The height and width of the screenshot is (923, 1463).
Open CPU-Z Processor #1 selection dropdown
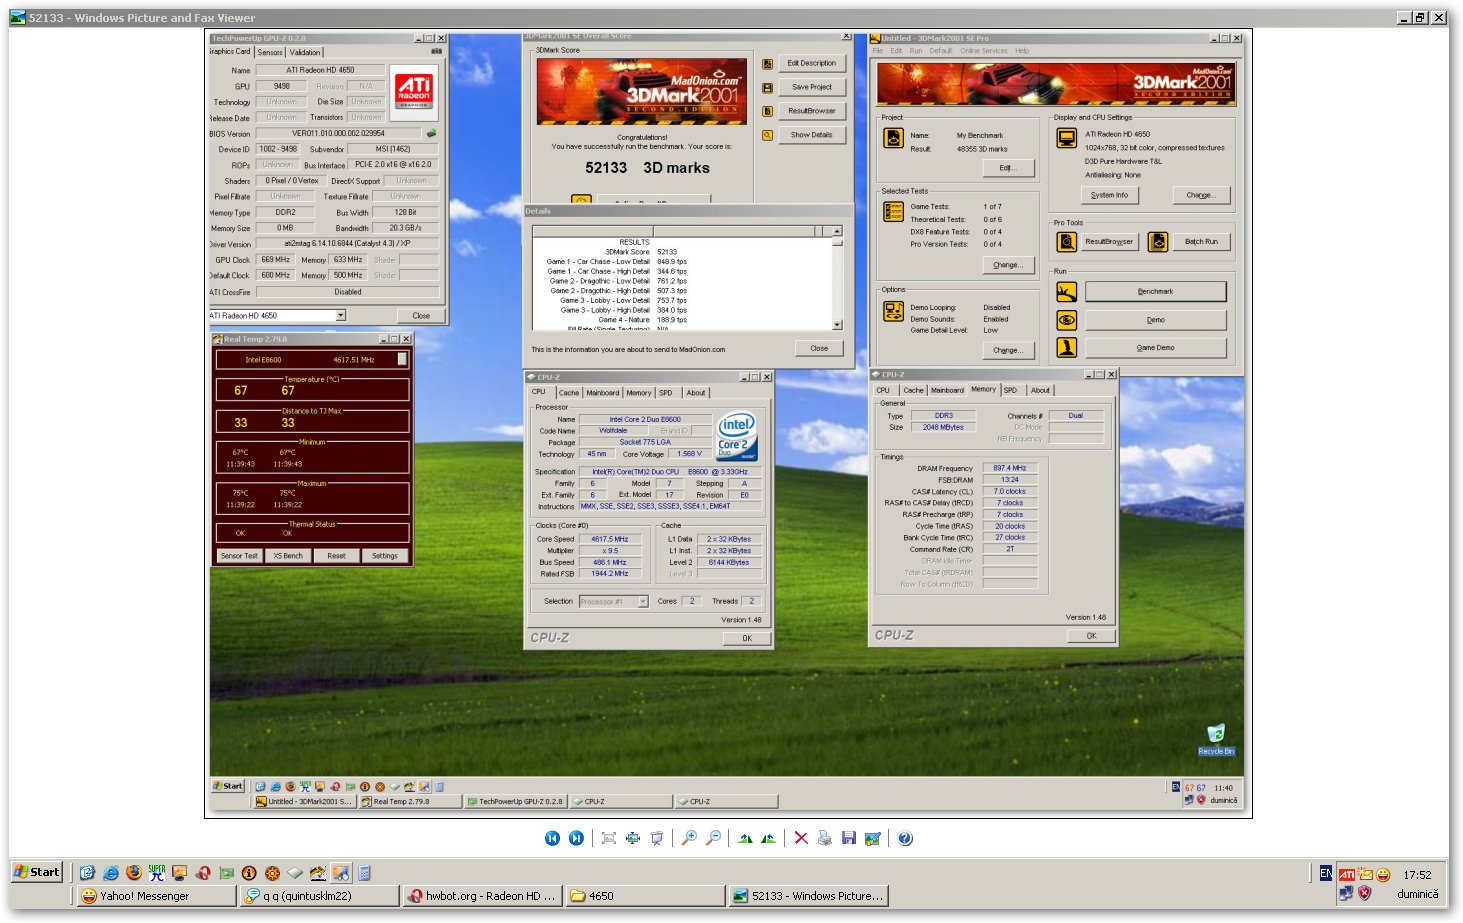point(643,601)
